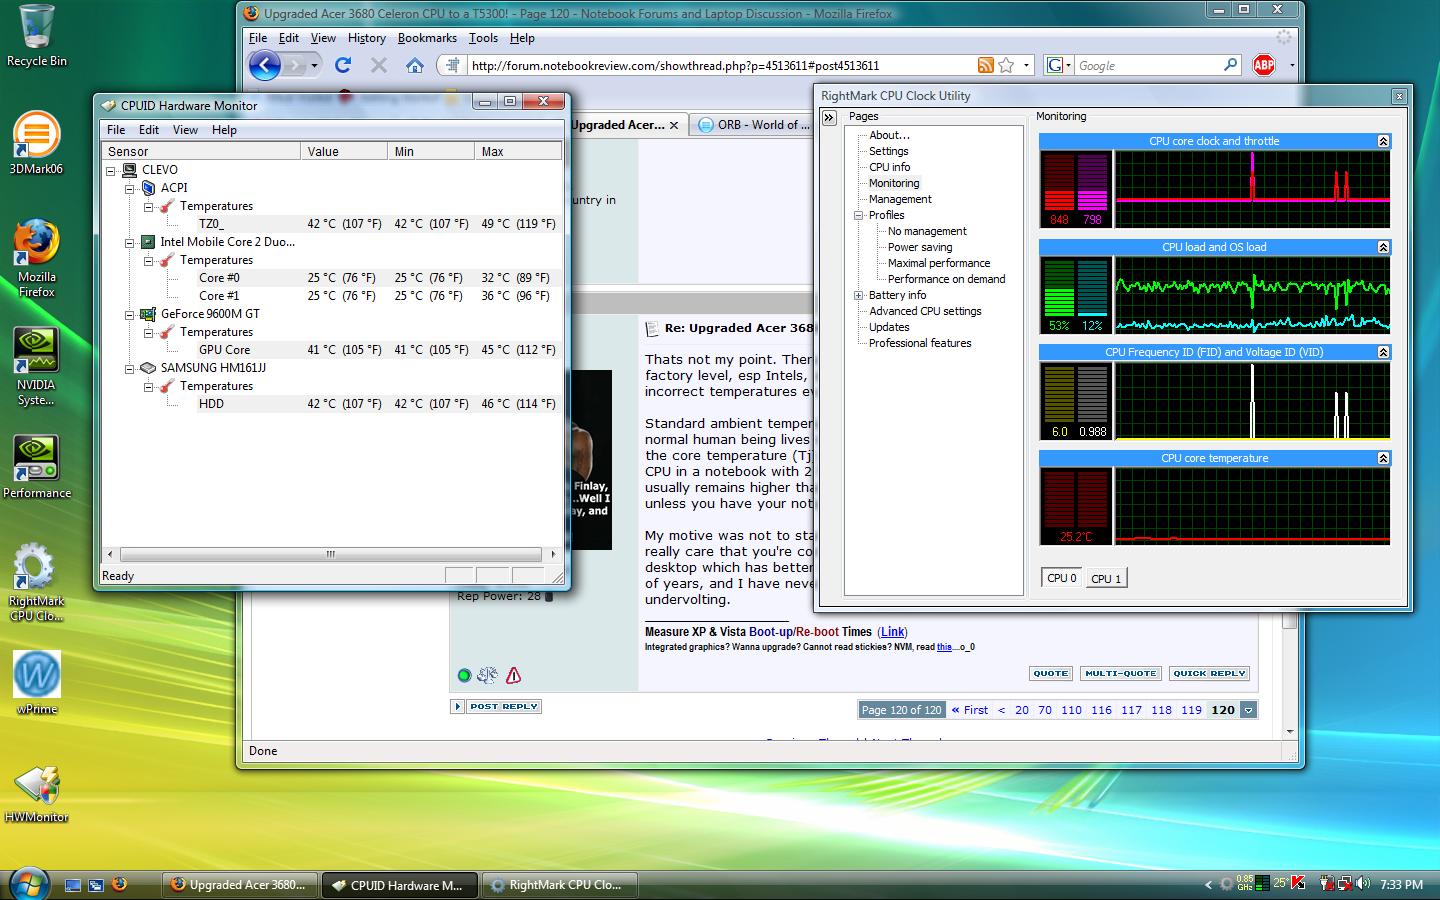Click the Google search input field
Image resolution: width=1440 pixels, height=900 pixels.
pyautogui.click(x=1148, y=66)
